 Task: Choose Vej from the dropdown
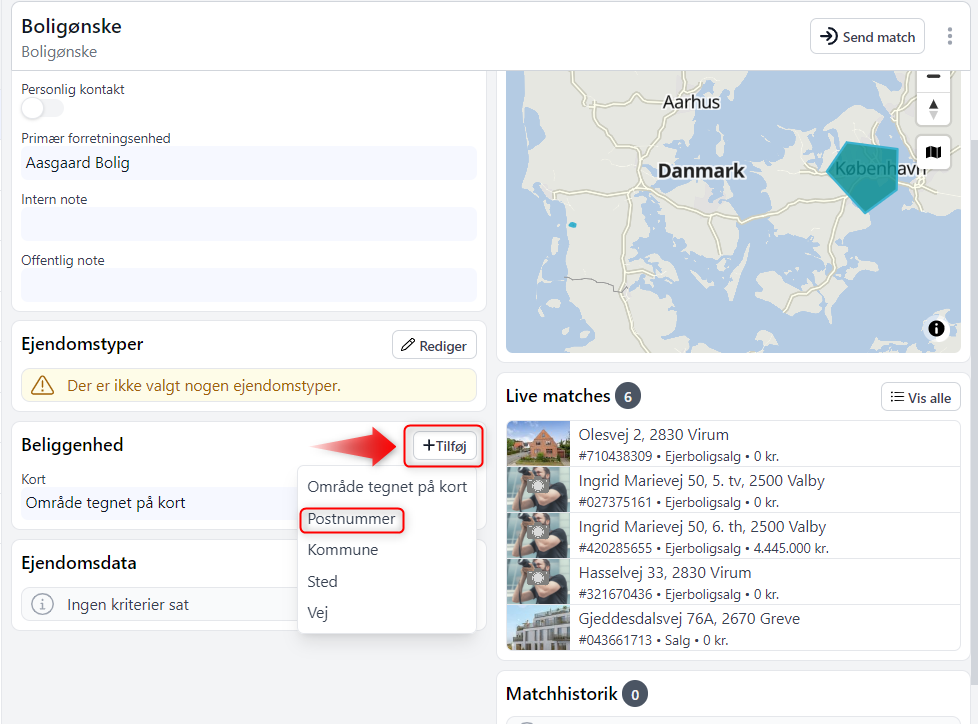317,613
